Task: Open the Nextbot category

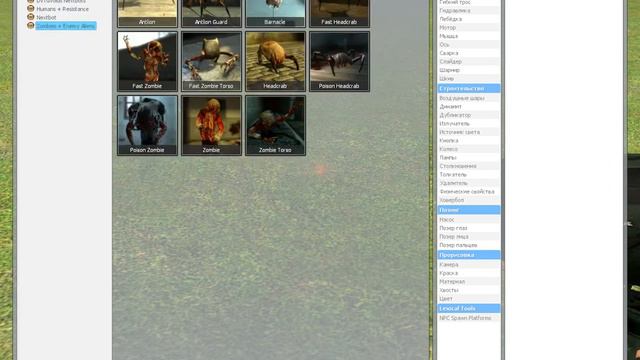Action: (46, 18)
